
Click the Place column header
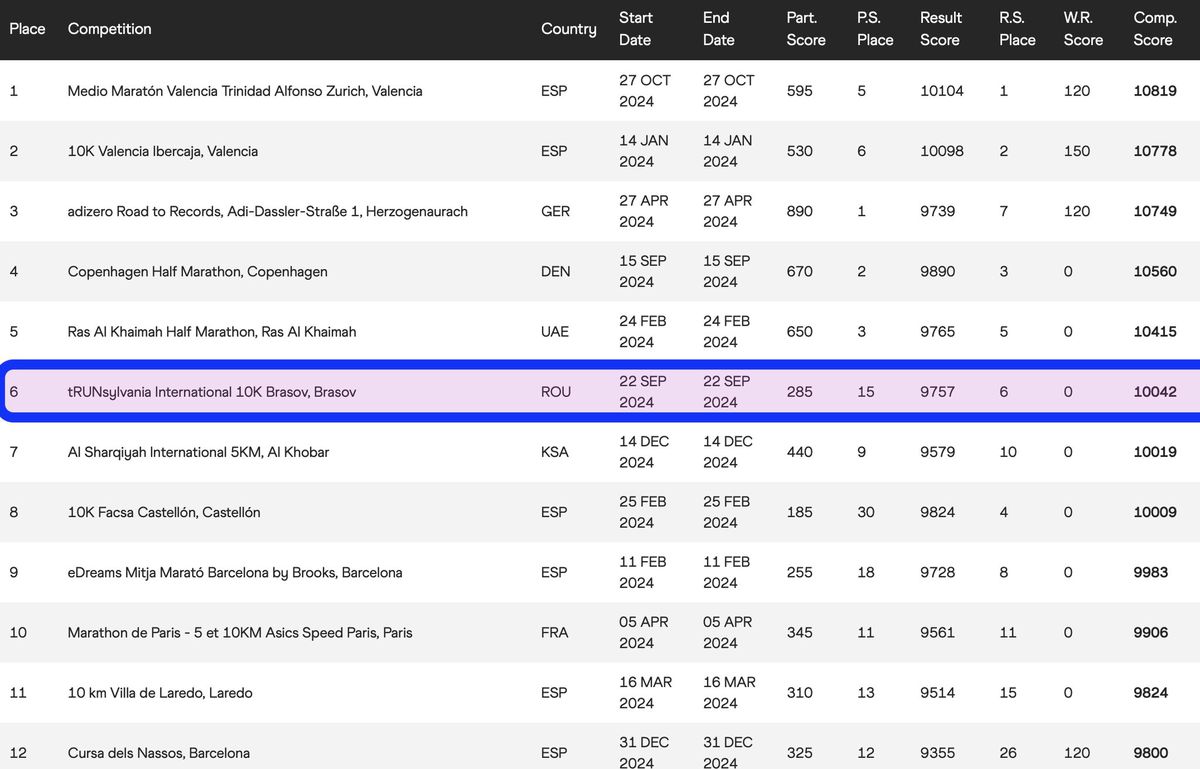click(x=27, y=29)
